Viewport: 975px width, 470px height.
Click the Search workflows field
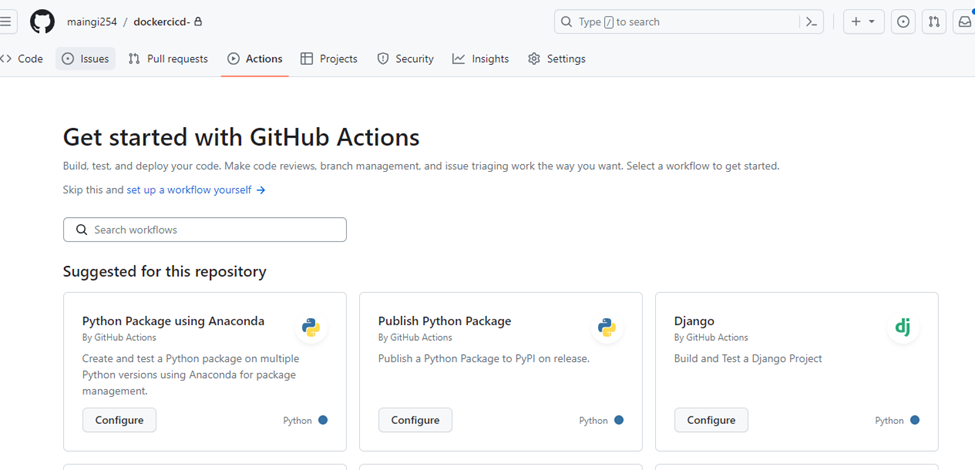[x=205, y=229]
